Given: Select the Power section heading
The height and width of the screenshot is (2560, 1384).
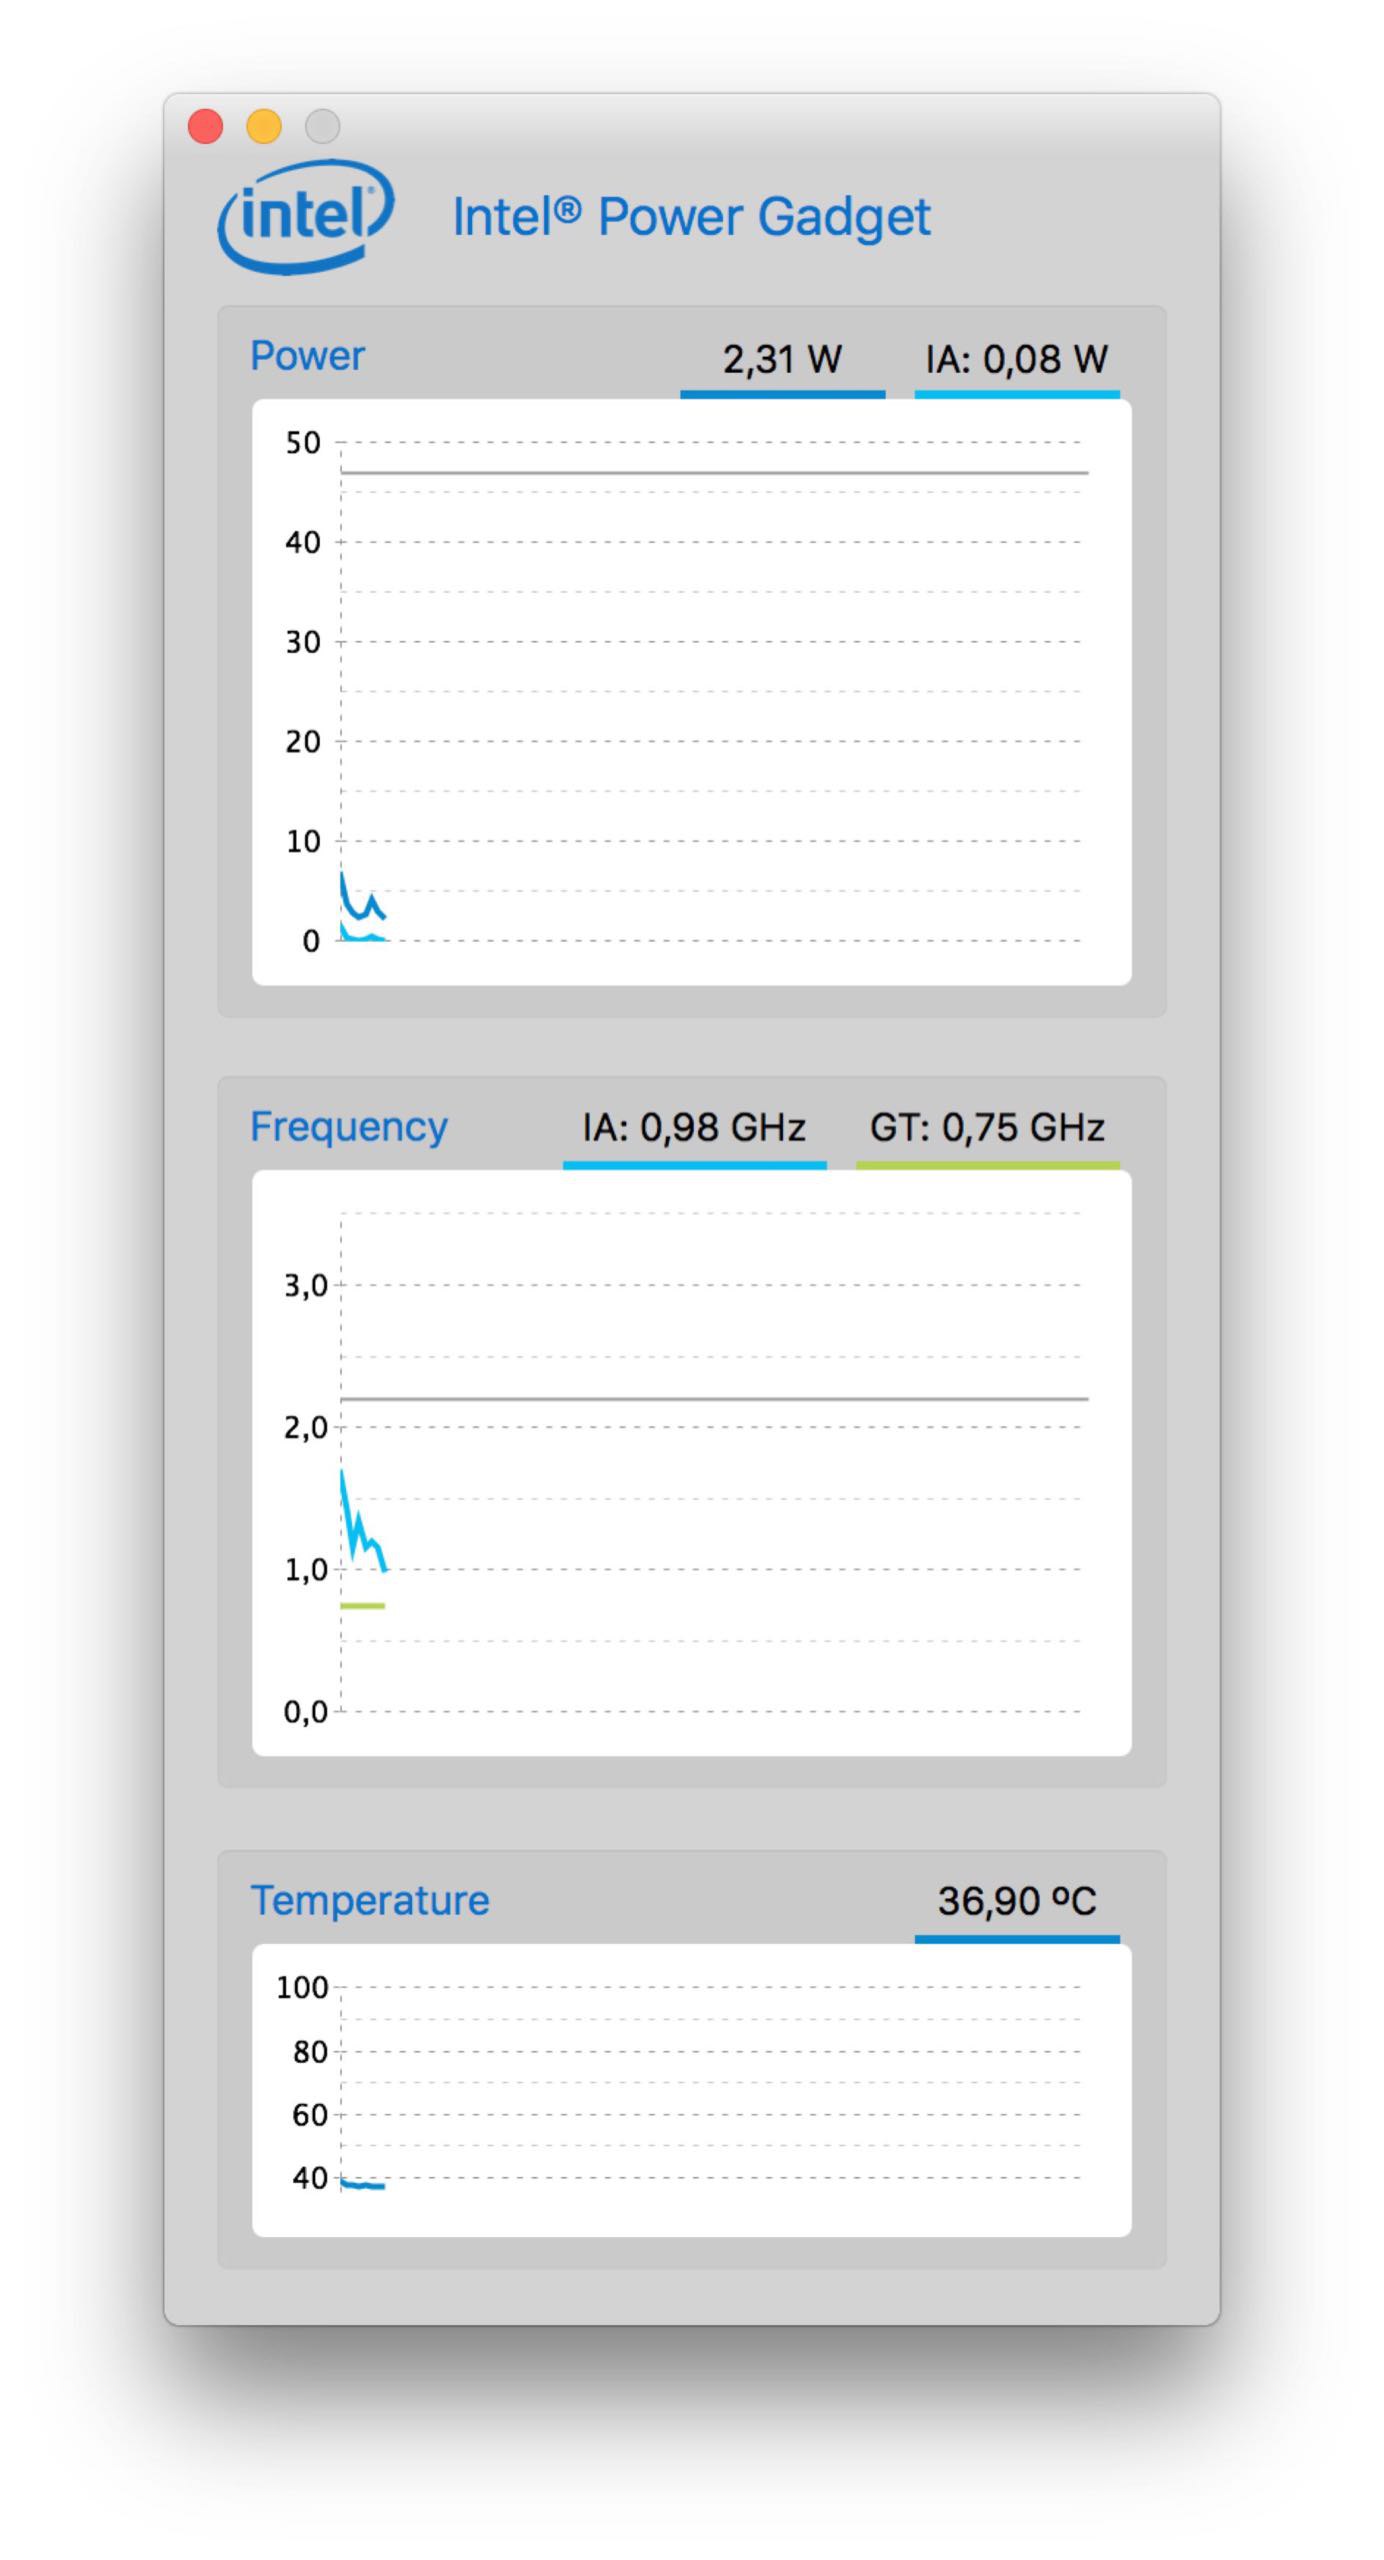Looking at the screenshot, I should [307, 356].
